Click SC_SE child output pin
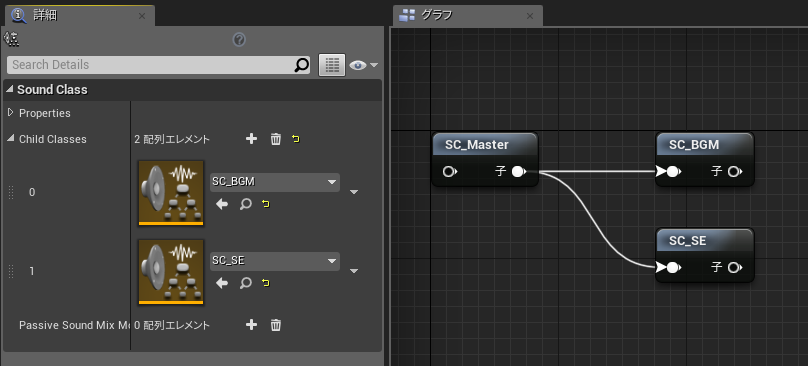808x366 pixels. pos(734,267)
